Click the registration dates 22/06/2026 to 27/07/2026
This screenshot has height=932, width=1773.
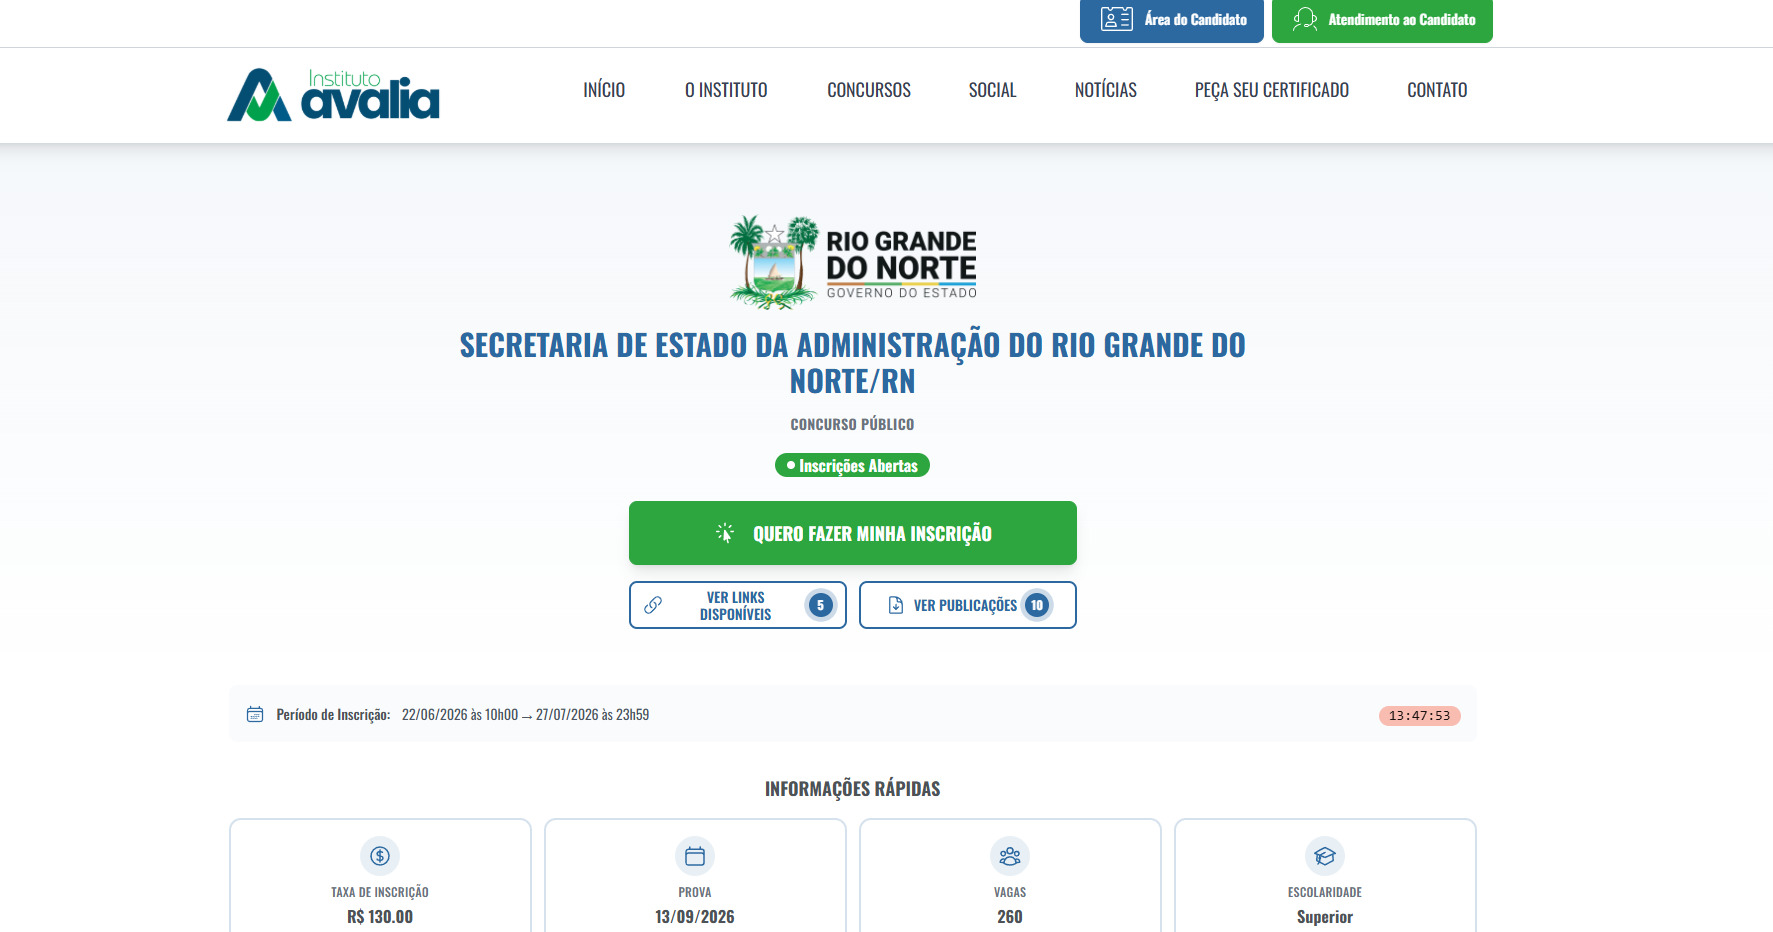(525, 714)
